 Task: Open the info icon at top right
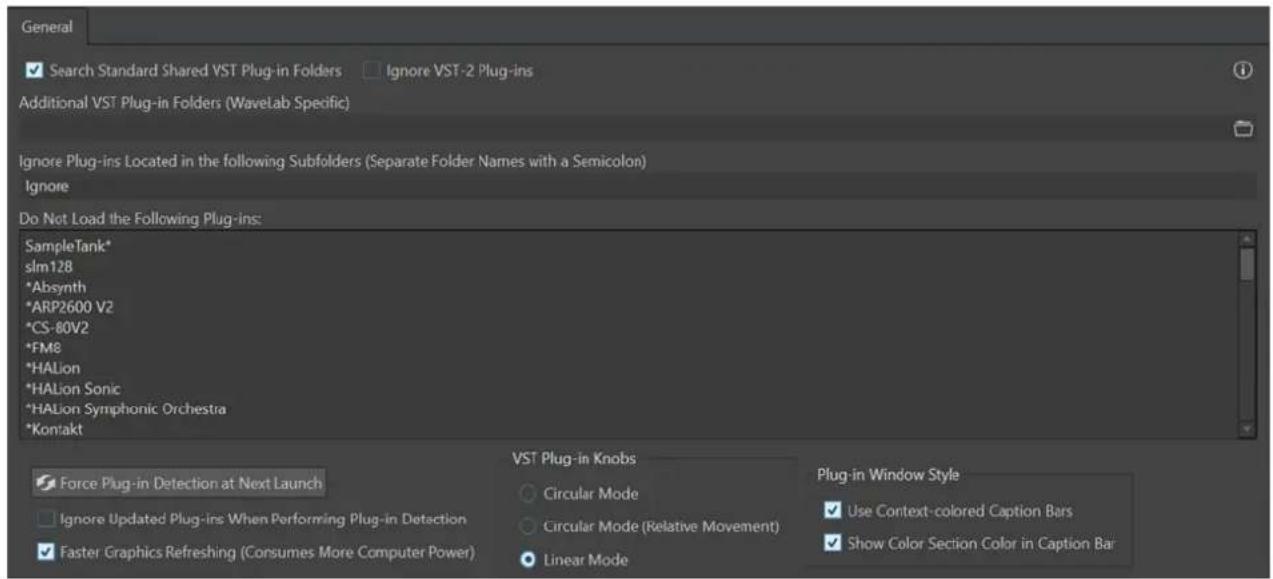click(x=1245, y=71)
